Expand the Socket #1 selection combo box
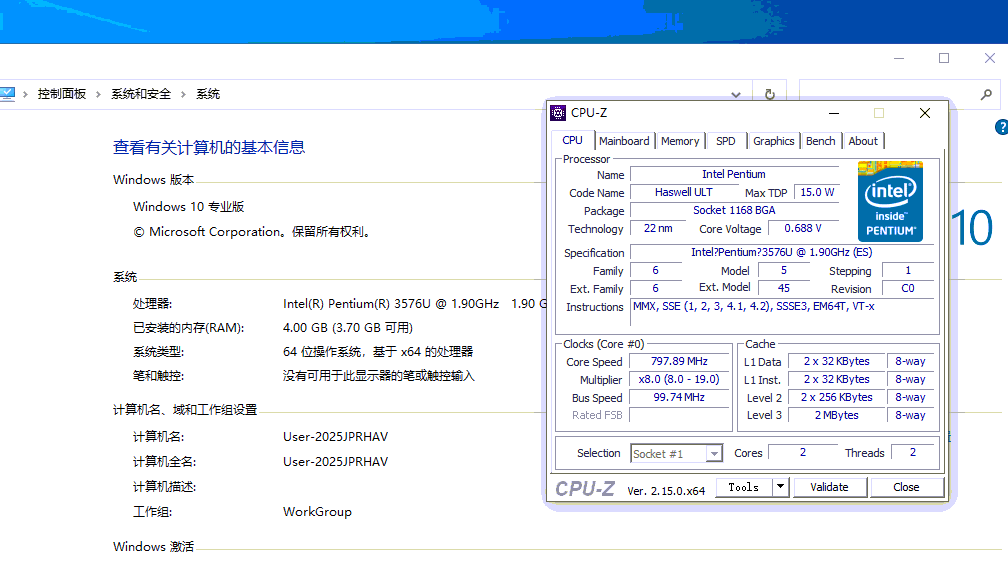This screenshot has height=566, width=1008. (713, 454)
